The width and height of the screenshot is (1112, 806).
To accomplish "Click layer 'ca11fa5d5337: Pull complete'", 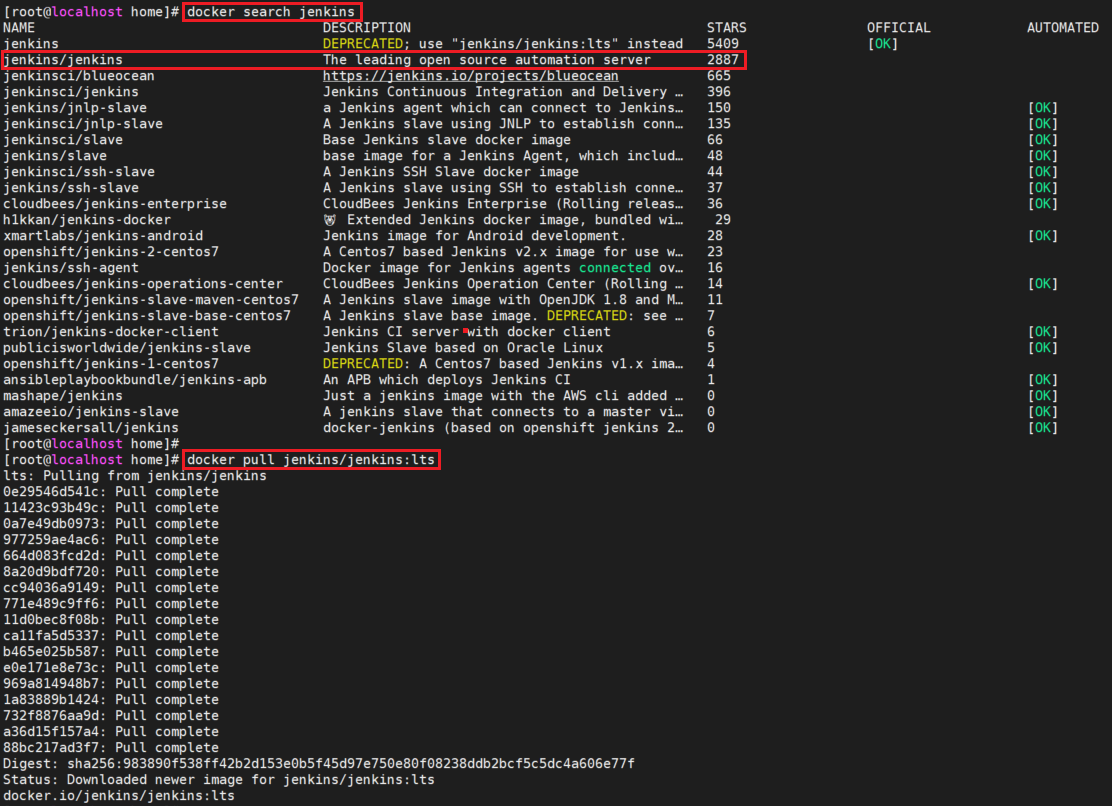I will pos(111,636).
